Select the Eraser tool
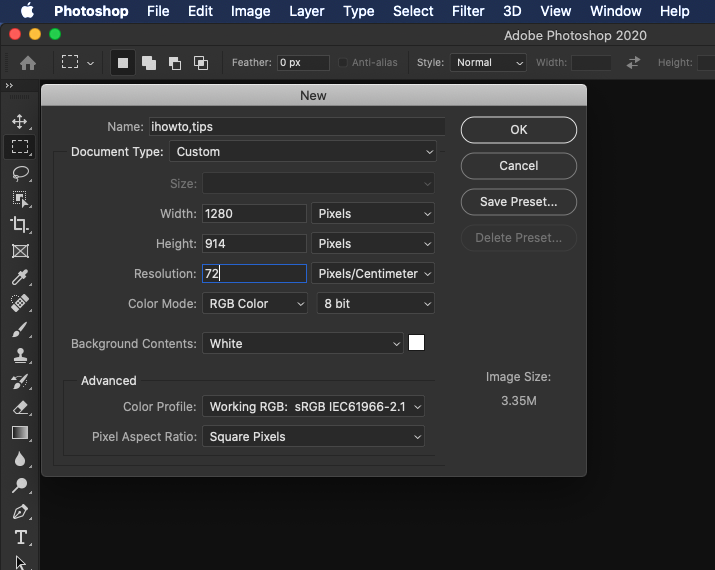715x570 pixels. point(19,407)
